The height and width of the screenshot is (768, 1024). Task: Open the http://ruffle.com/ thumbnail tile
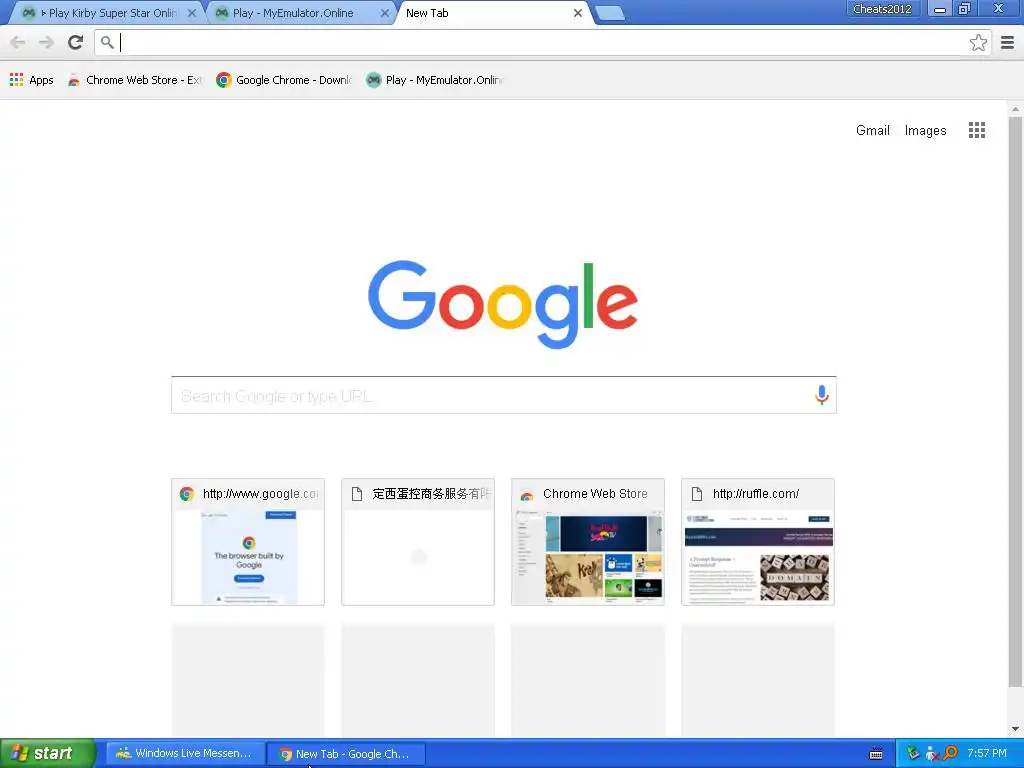pyautogui.click(x=758, y=542)
